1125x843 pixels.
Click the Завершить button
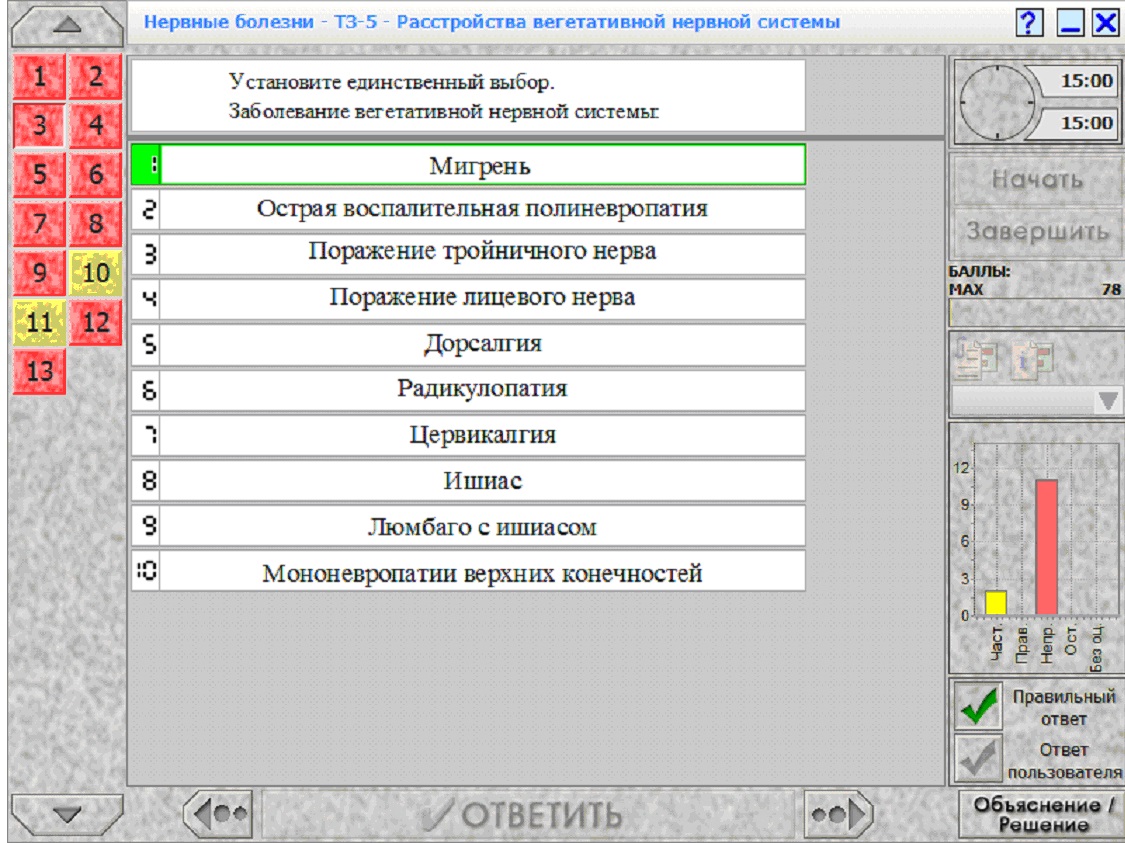(1037, 232)
